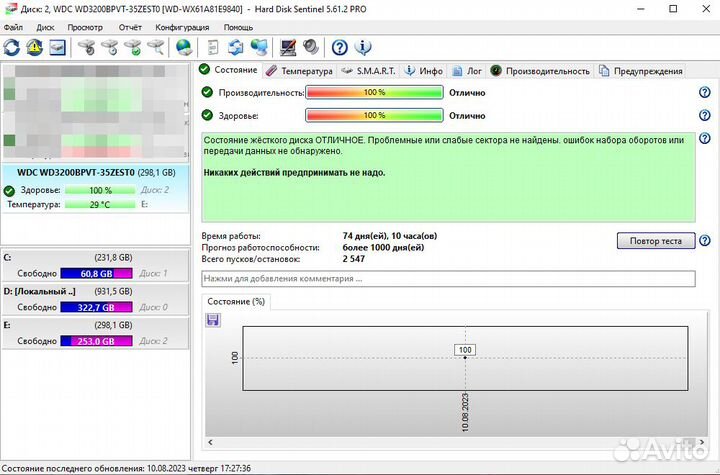The width and height of the screenshot is (720, 475).
Task: Click the Здоровье 100 % bar in right panel
Action: tap(374, 115)
